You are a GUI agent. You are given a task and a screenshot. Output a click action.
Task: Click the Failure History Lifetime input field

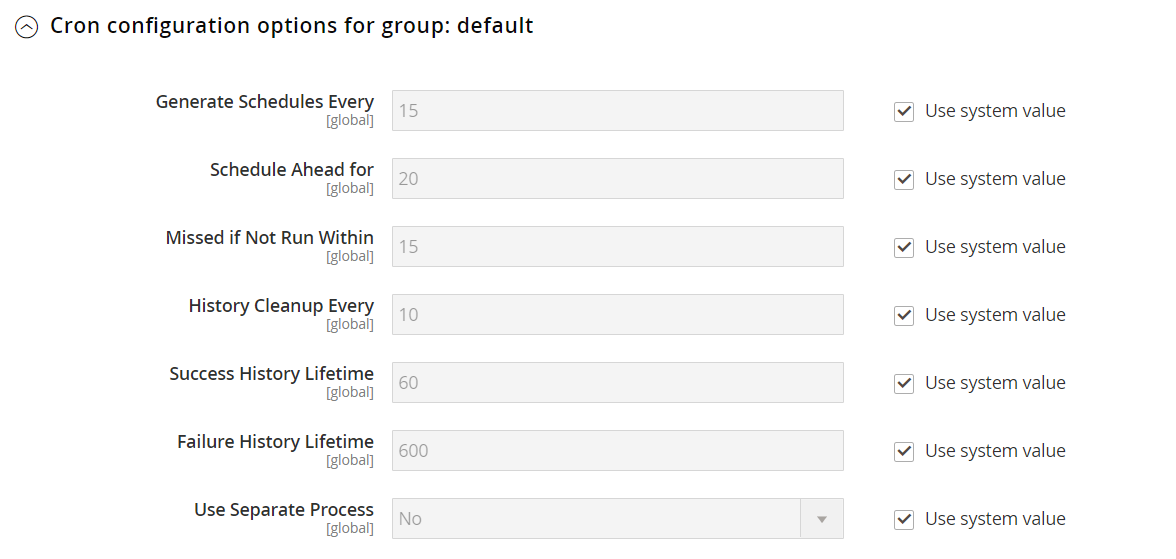pyautogui.click(x=617, y=451)
